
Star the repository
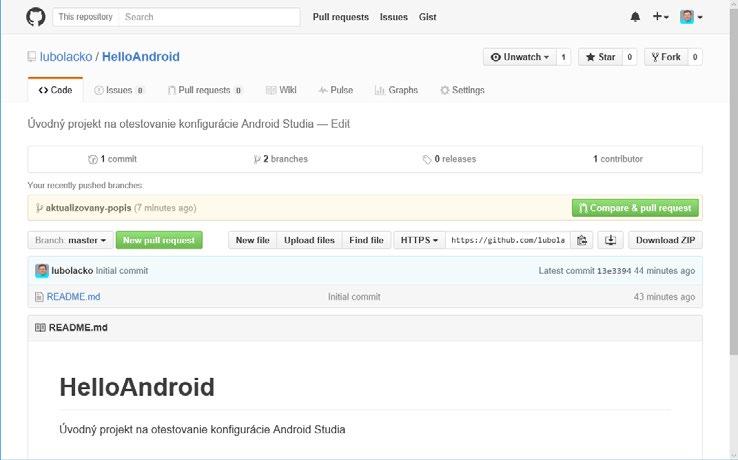click(x=600, y=57)
